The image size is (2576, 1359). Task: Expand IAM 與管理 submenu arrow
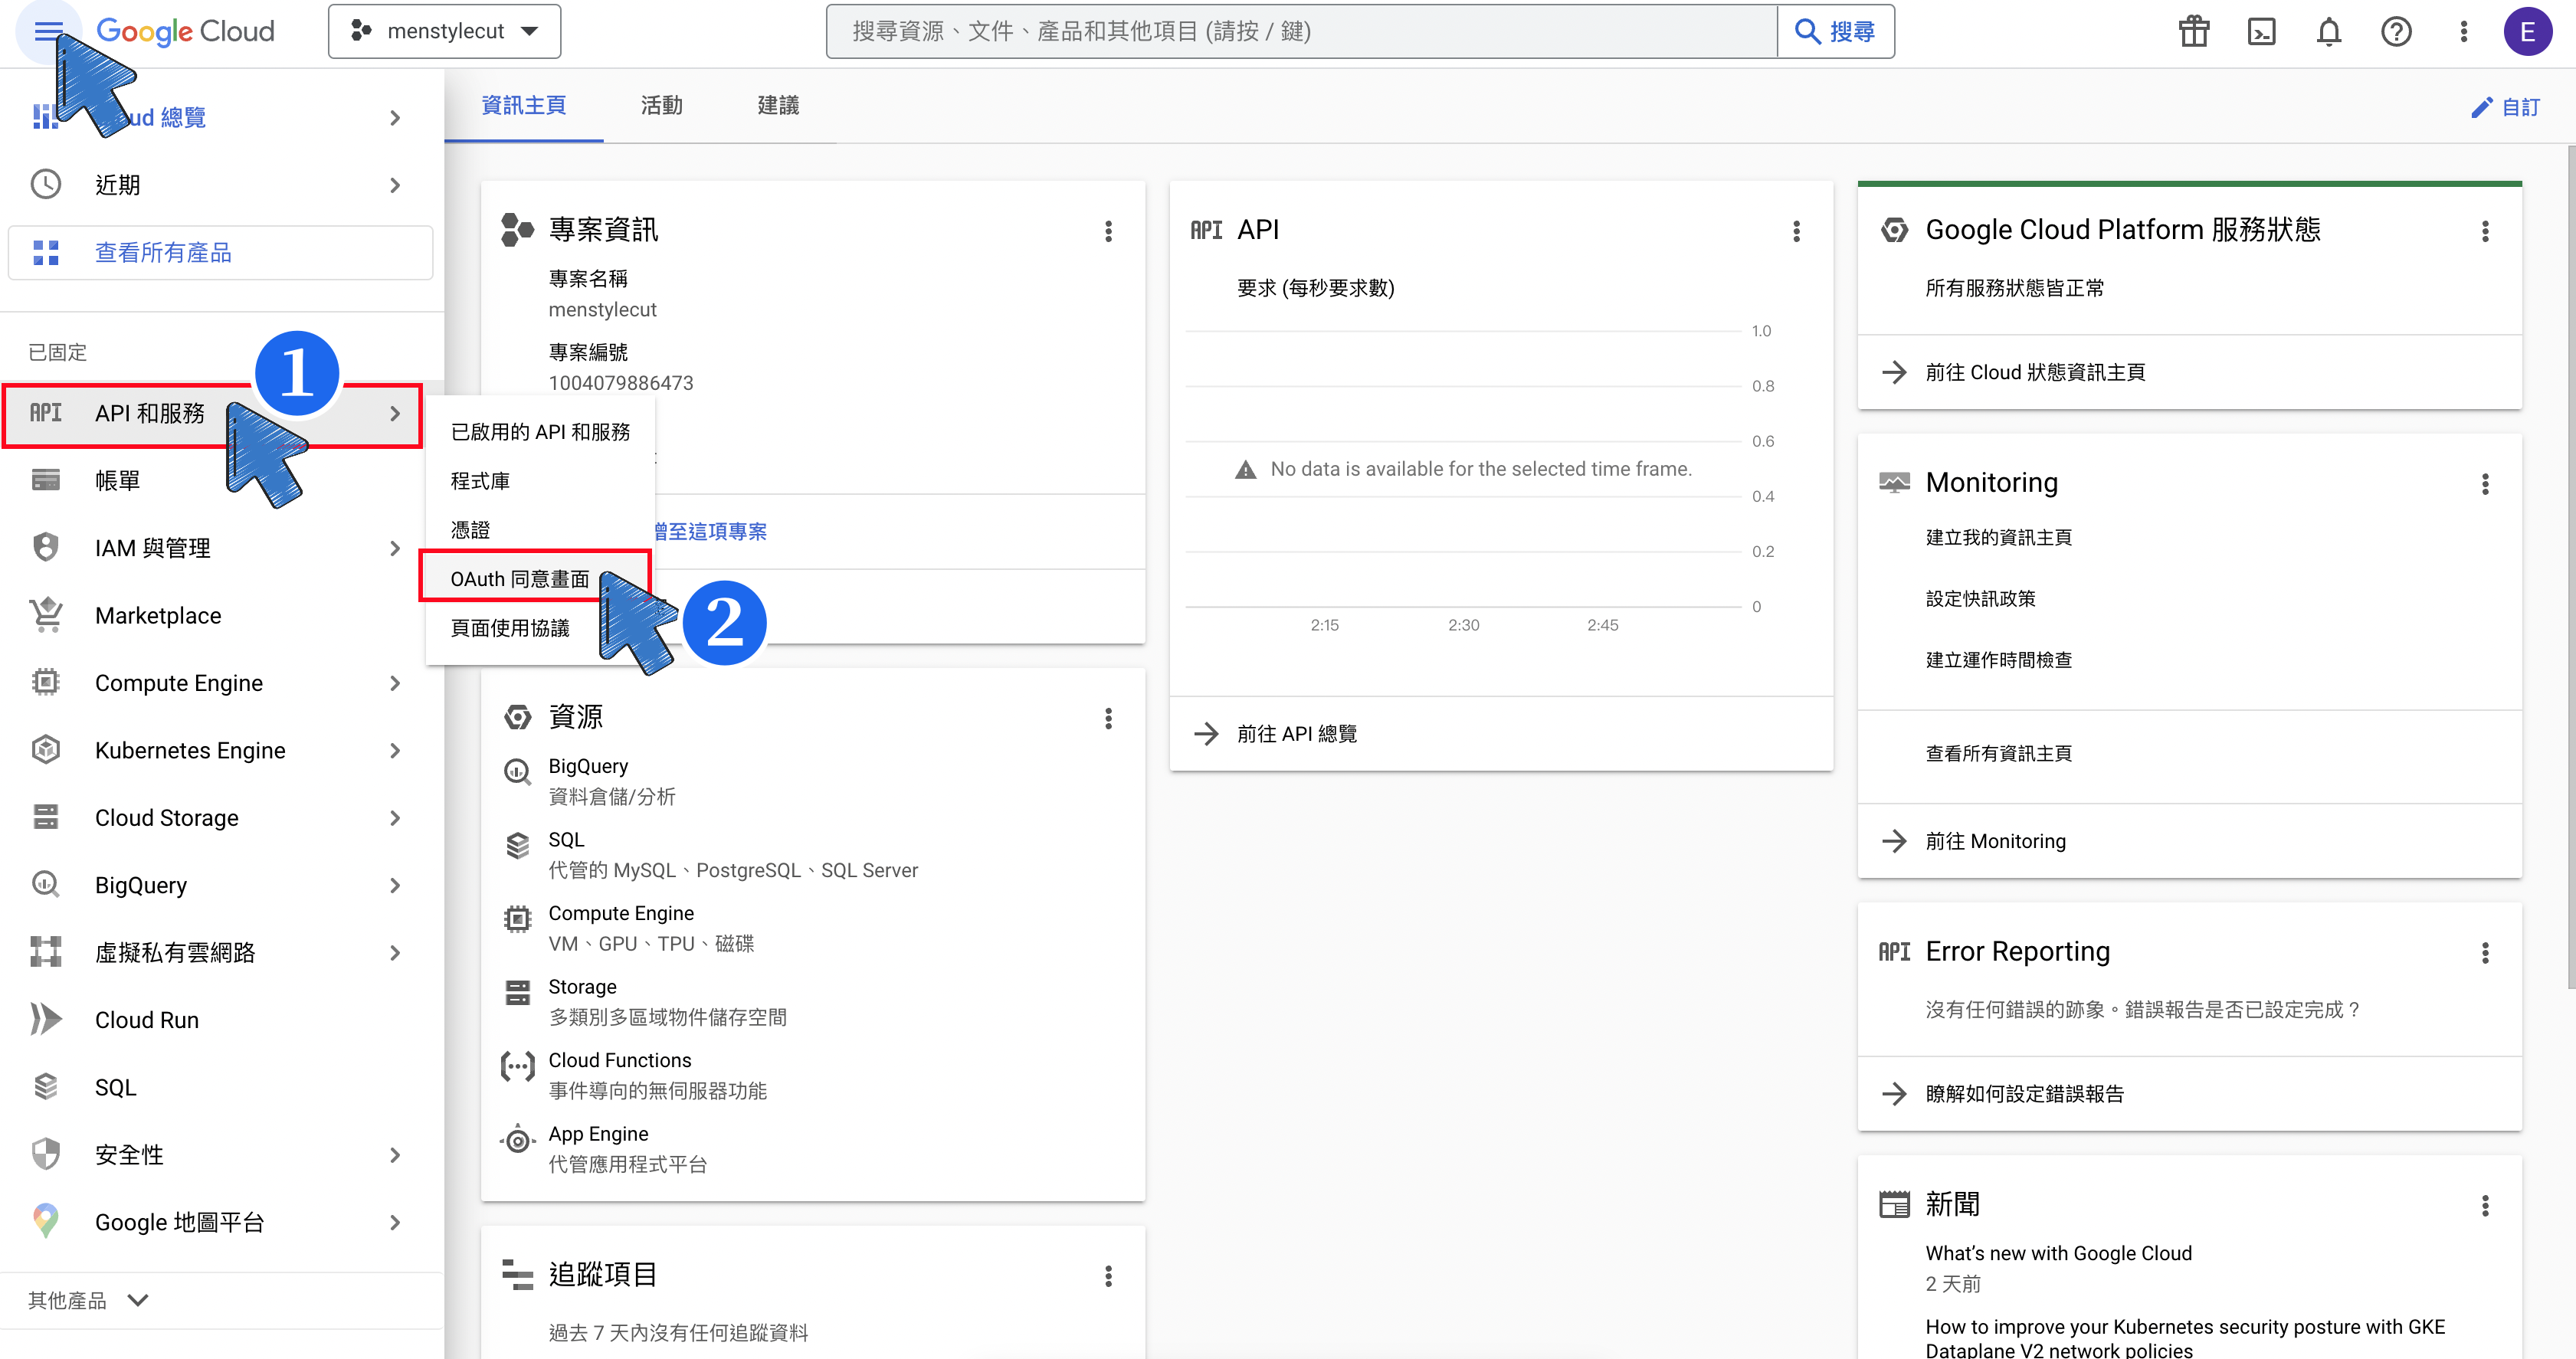point(395,548)
